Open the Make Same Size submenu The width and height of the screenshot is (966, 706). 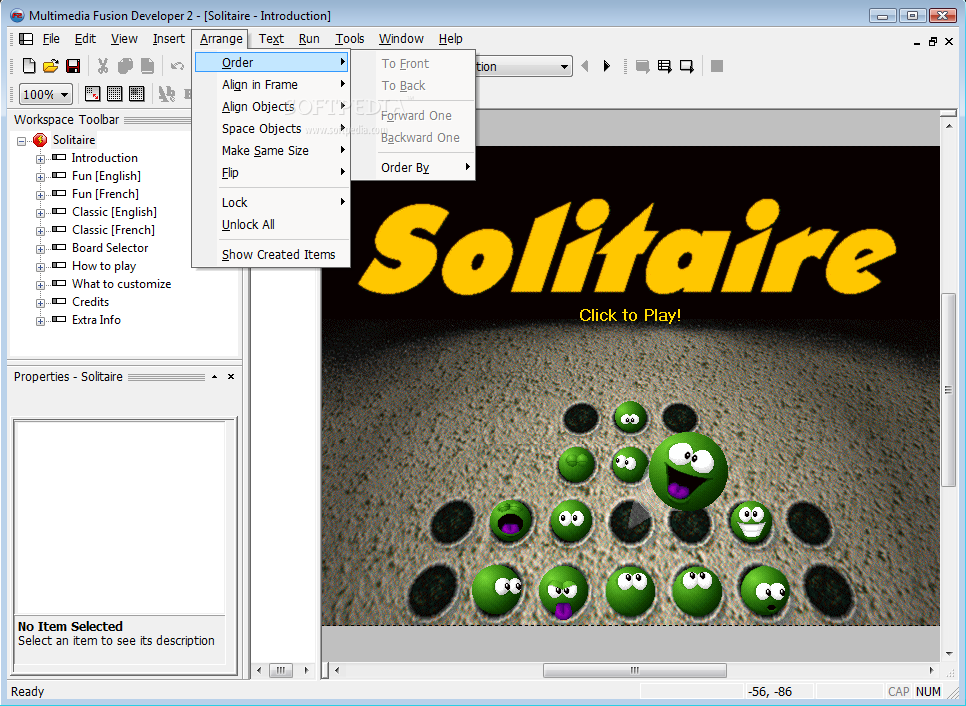(x=272, y=151)
